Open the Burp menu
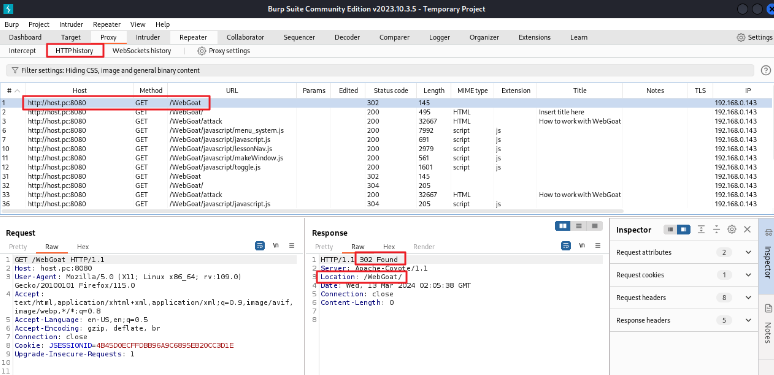The width and height of the screenshot is (774, 375). tap(11, 24)
